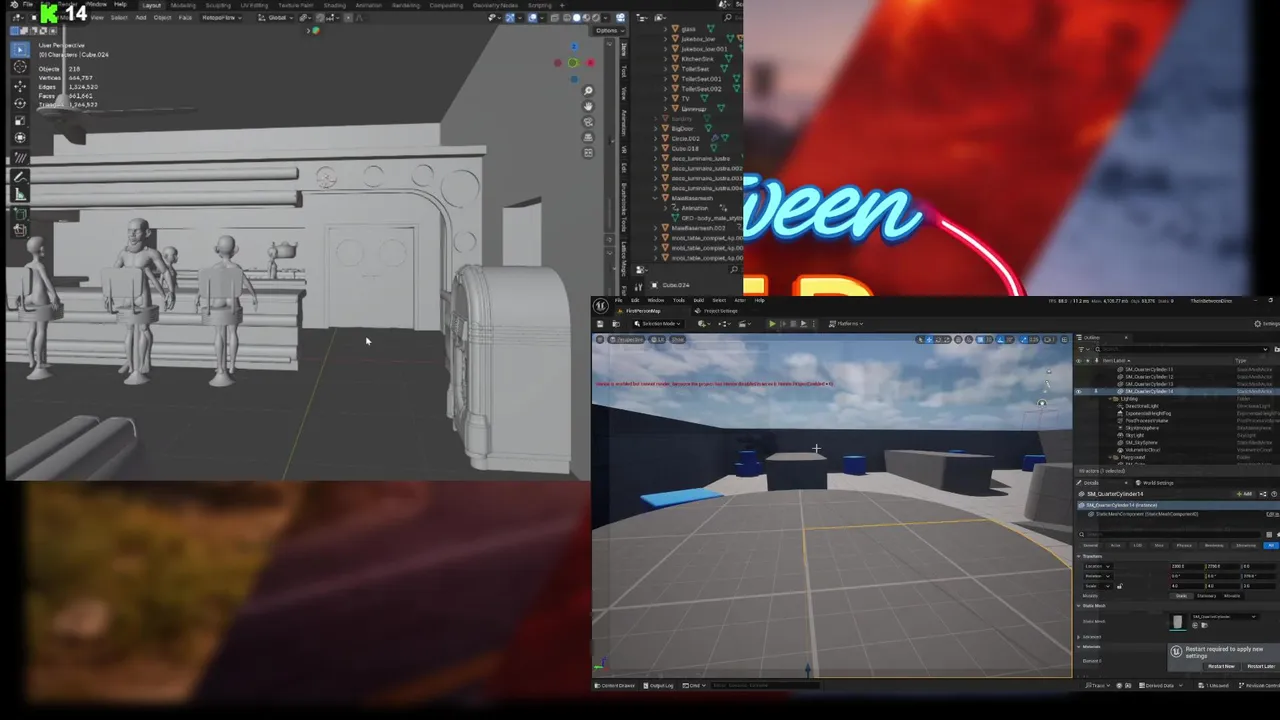Image resolution: width=1280 pixels, height=720 pixels.
Task: Select Static mobility option in Unreal
Action: point(1181,596)
